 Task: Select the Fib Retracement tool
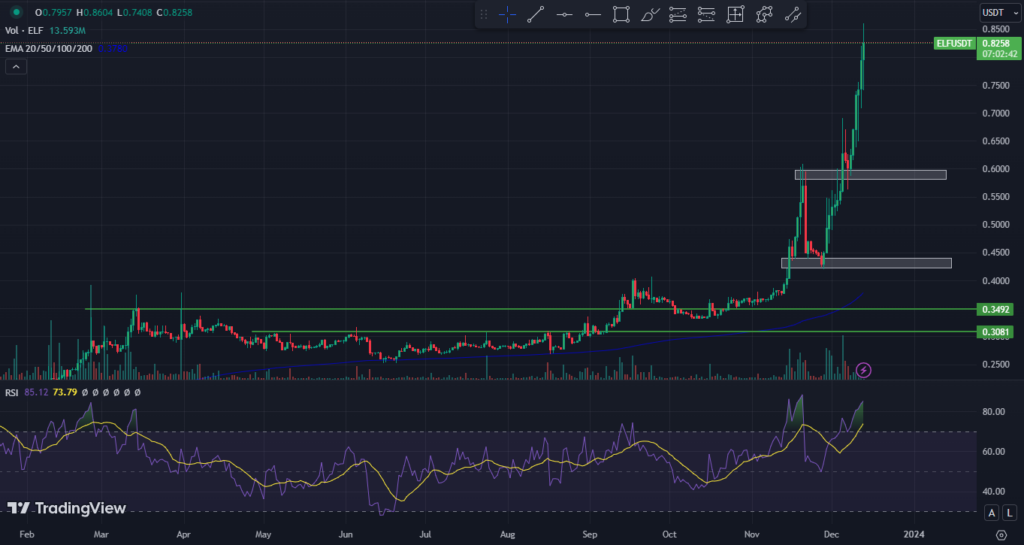pyautogui.click(x=678, y=14)
